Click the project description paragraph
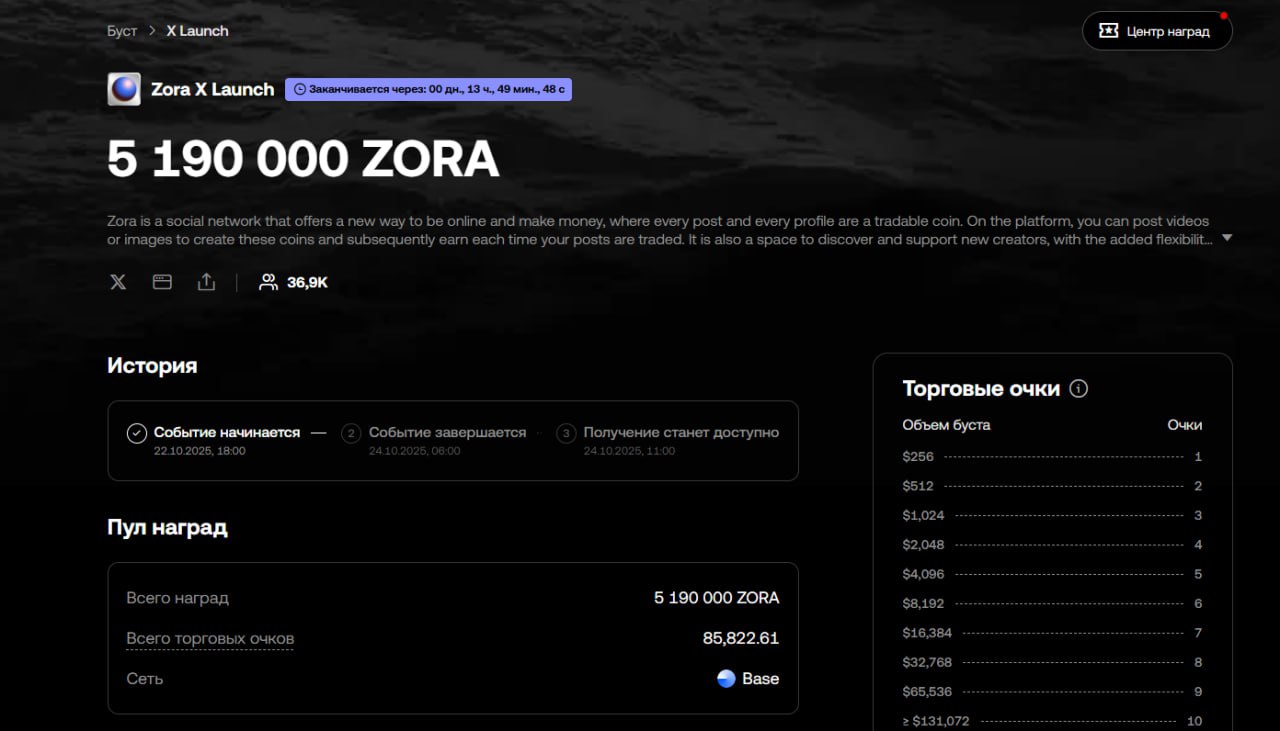 [x=660, y=230]
